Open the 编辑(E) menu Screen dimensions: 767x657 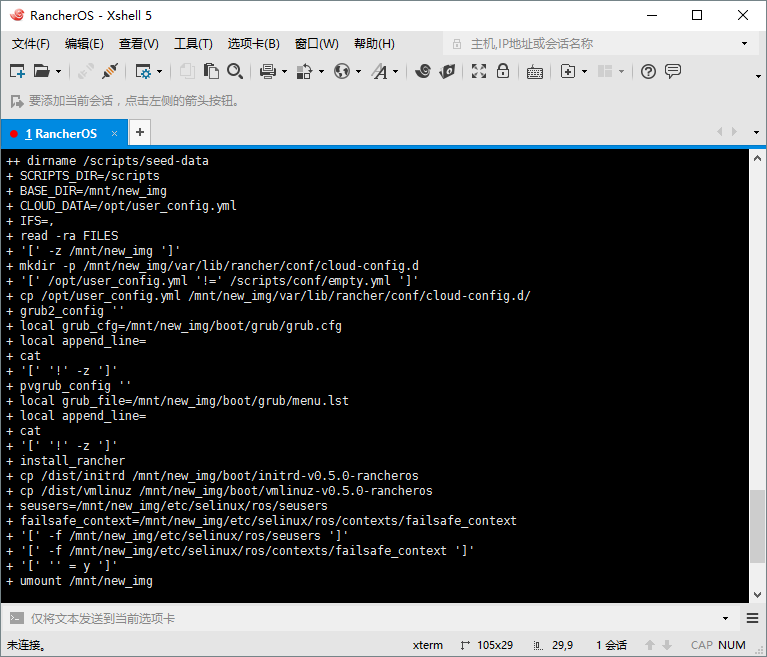tap(84, 44)
